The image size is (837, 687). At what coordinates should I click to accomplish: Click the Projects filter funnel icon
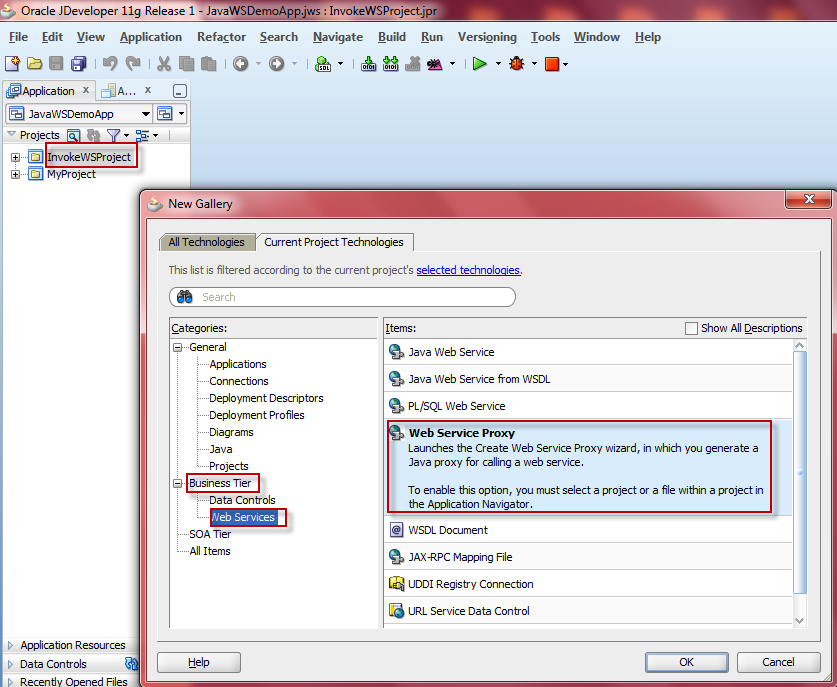click(x=113, y=135)
